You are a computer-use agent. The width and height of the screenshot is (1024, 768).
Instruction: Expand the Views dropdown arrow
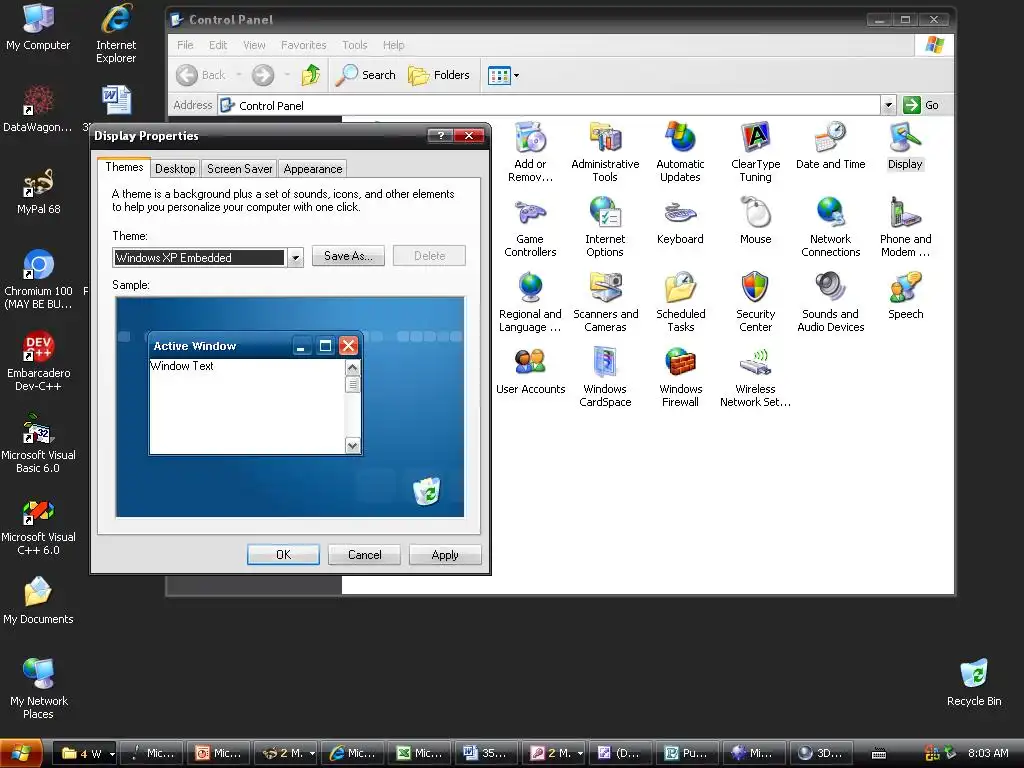(517, 76)
